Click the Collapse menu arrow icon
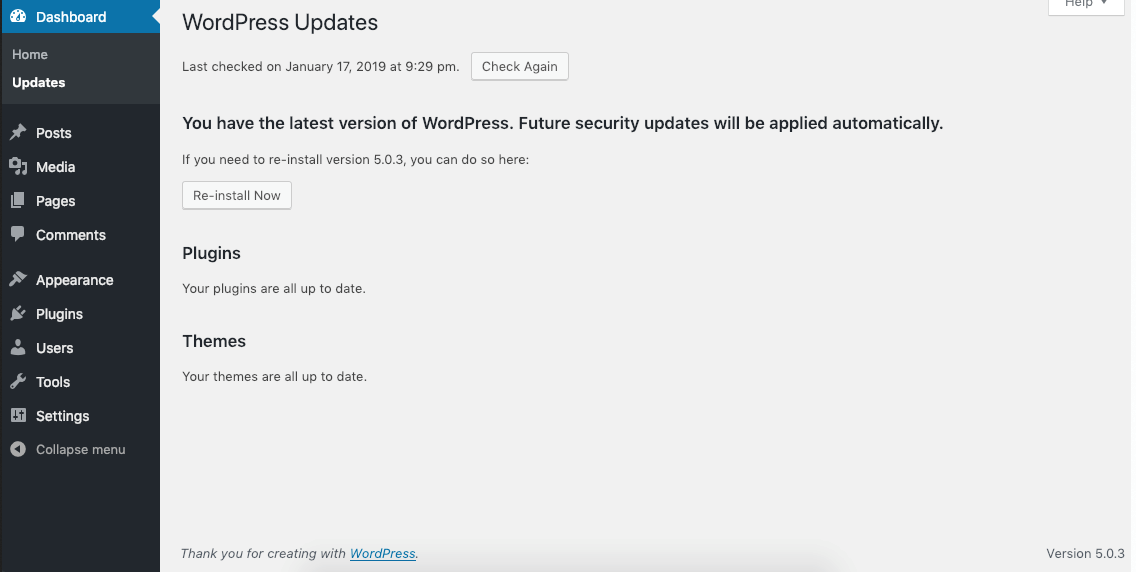The width and height of the screenshot is (1136, 572). [18, 450]
